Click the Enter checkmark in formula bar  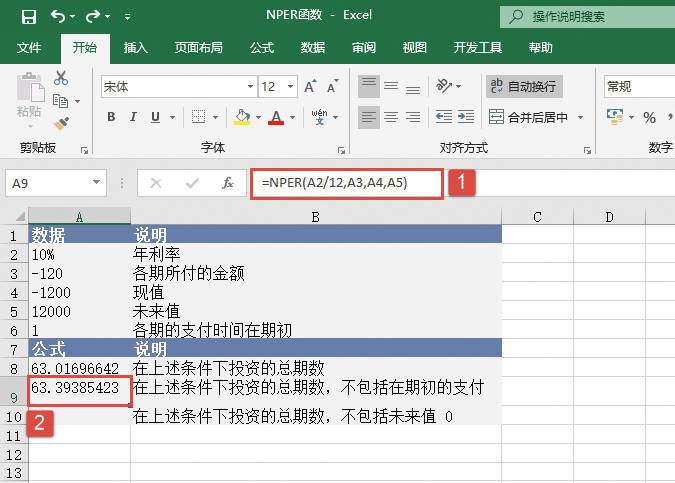click(192, 183)
